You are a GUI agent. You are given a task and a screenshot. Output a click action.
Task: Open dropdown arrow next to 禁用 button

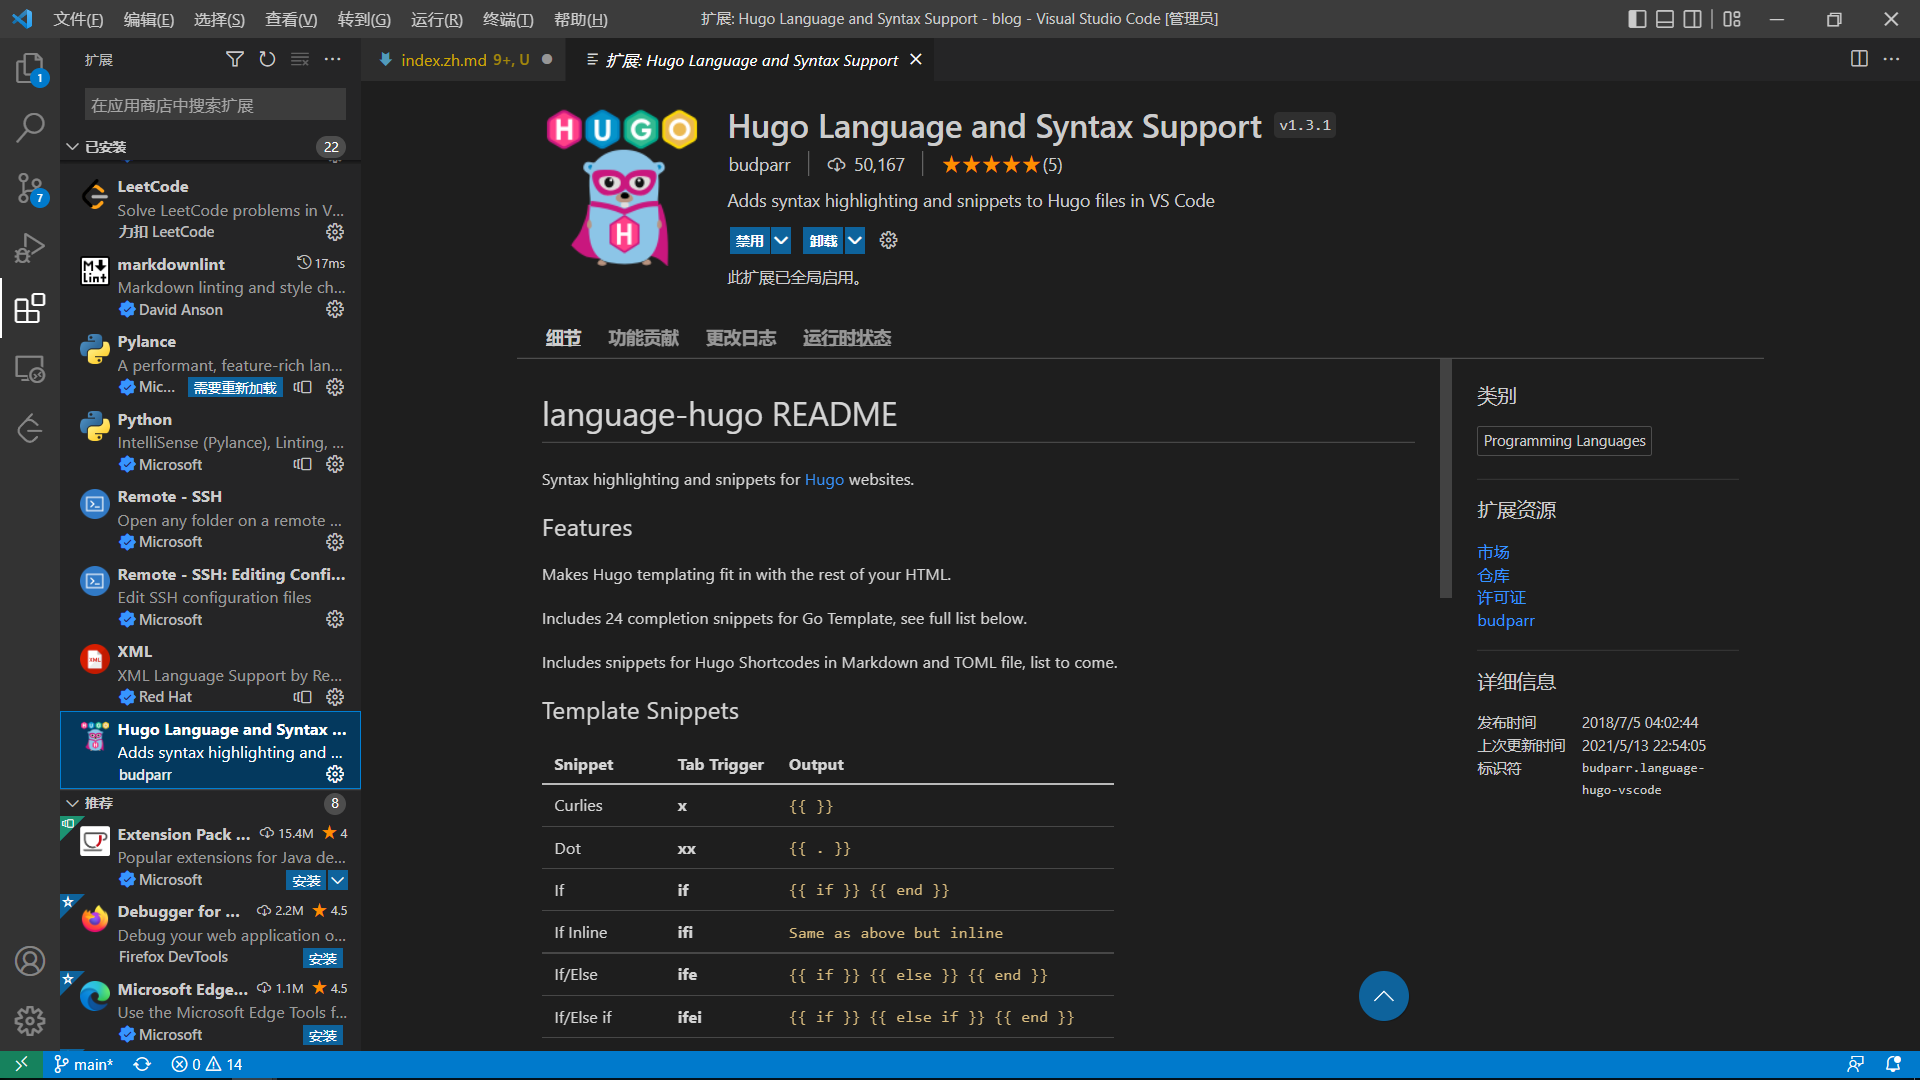point(781,240)
